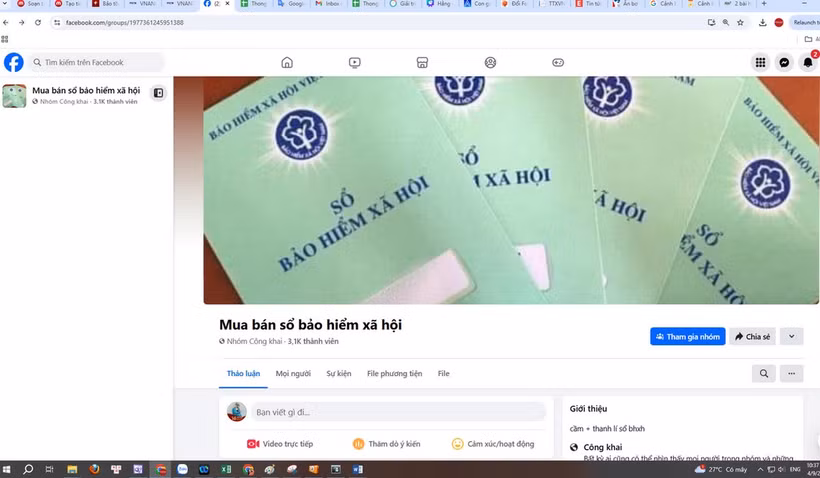The height and width of the screenshot is (478, 820).
Task: Click Thăm dò ý kiến option
Action: click(386, 444)
